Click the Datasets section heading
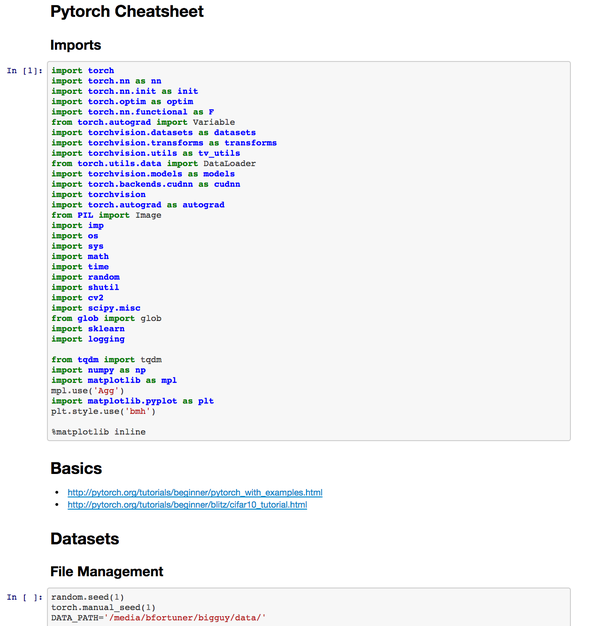This screenshot has width=600, height=626. pos(85,539)
